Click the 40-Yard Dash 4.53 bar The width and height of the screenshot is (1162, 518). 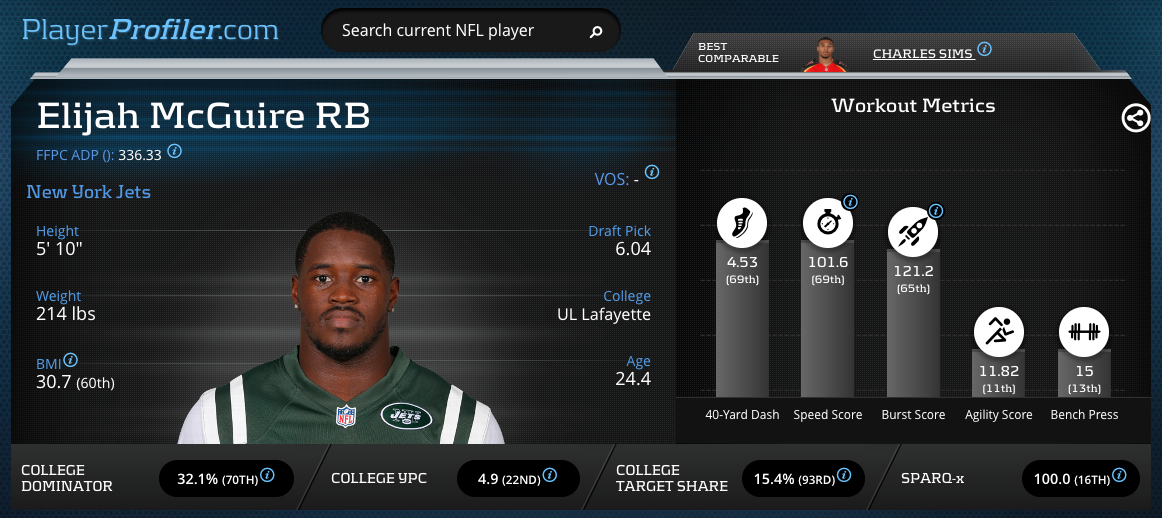[x=742, y=319]
